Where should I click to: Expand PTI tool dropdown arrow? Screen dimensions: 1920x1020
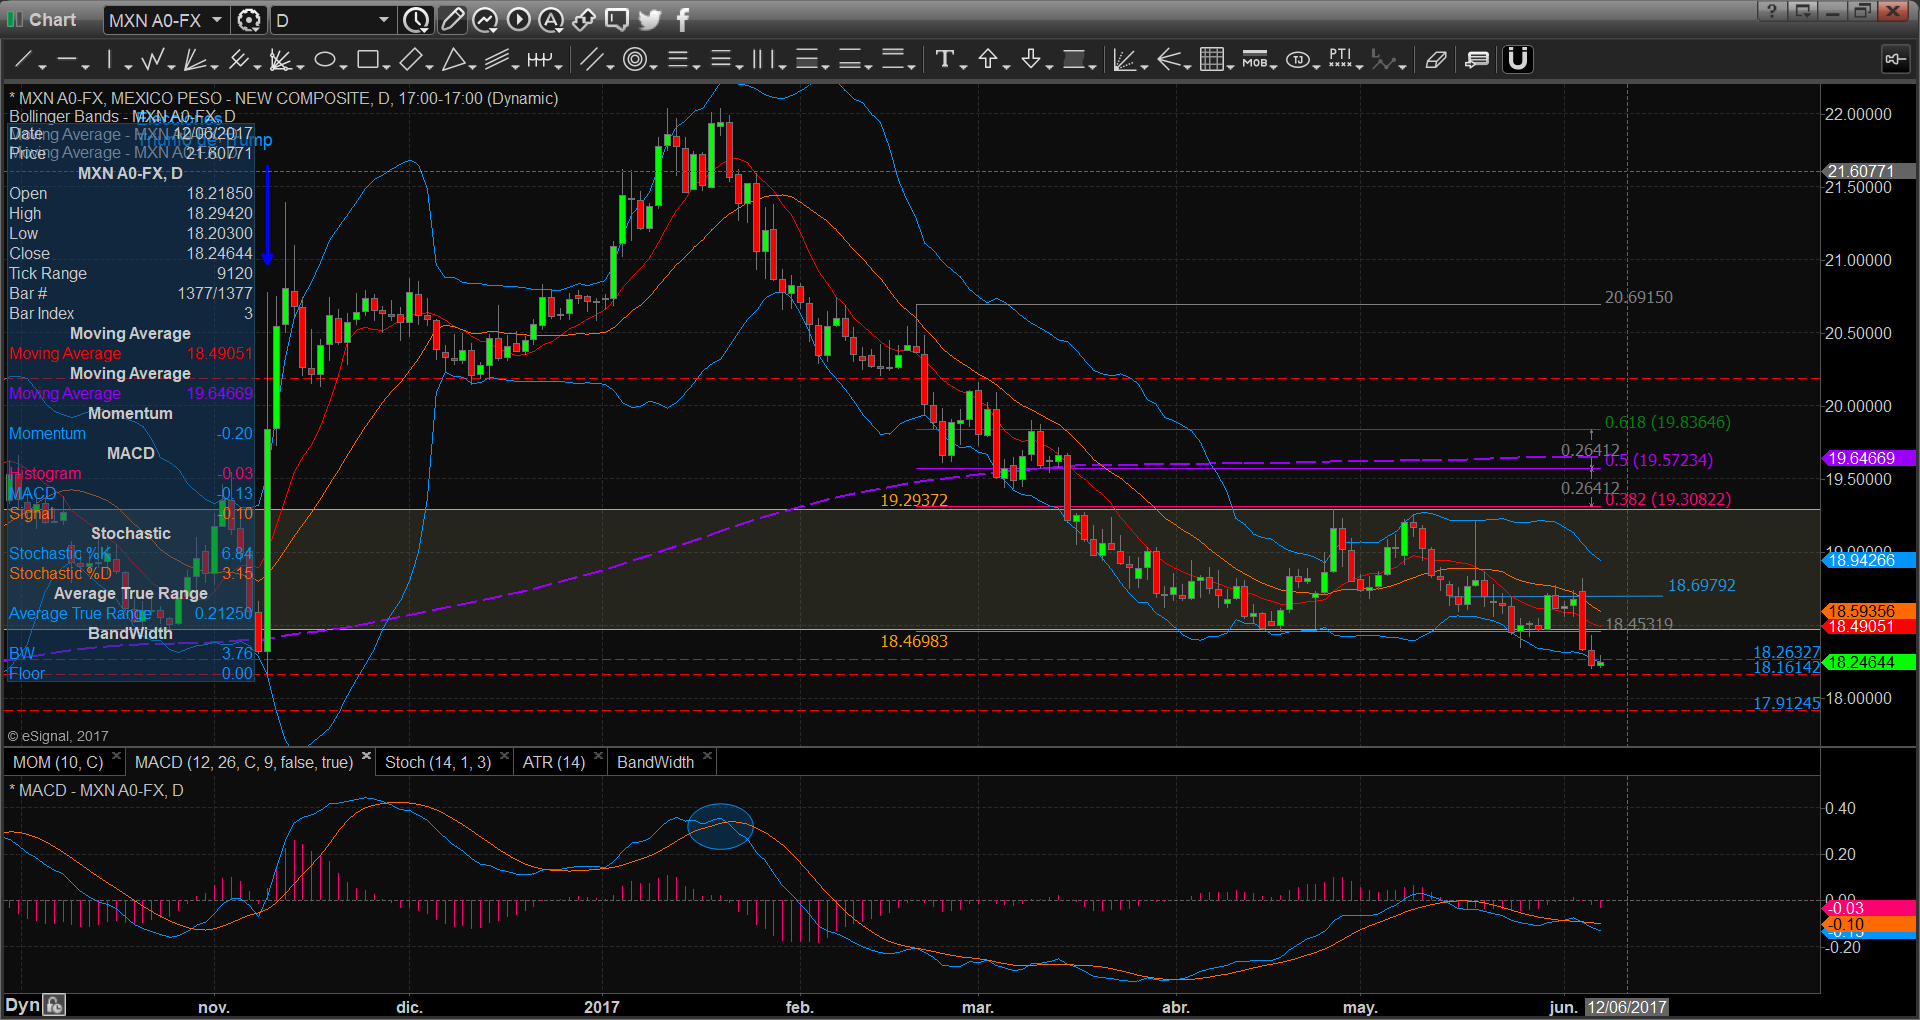[1360, 66]
